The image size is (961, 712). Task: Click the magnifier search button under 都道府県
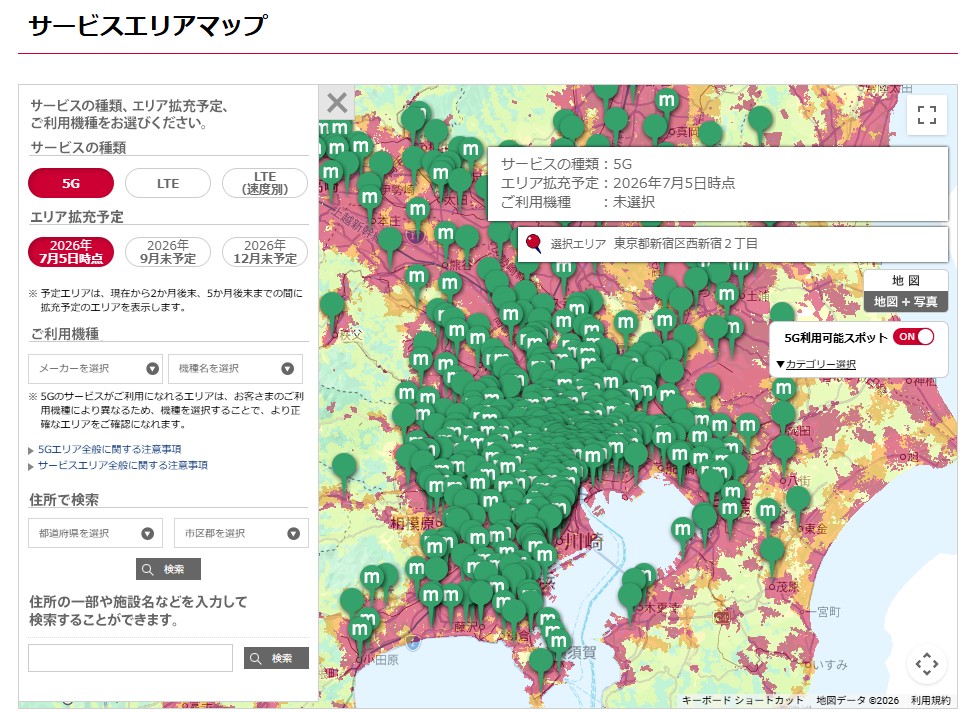(168, 569)
